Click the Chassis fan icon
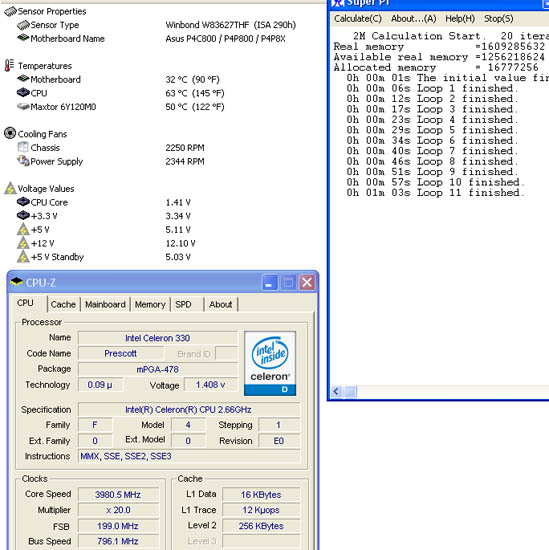Image resolution: width=549 pixels, height=550 pixels. (23, 147)
